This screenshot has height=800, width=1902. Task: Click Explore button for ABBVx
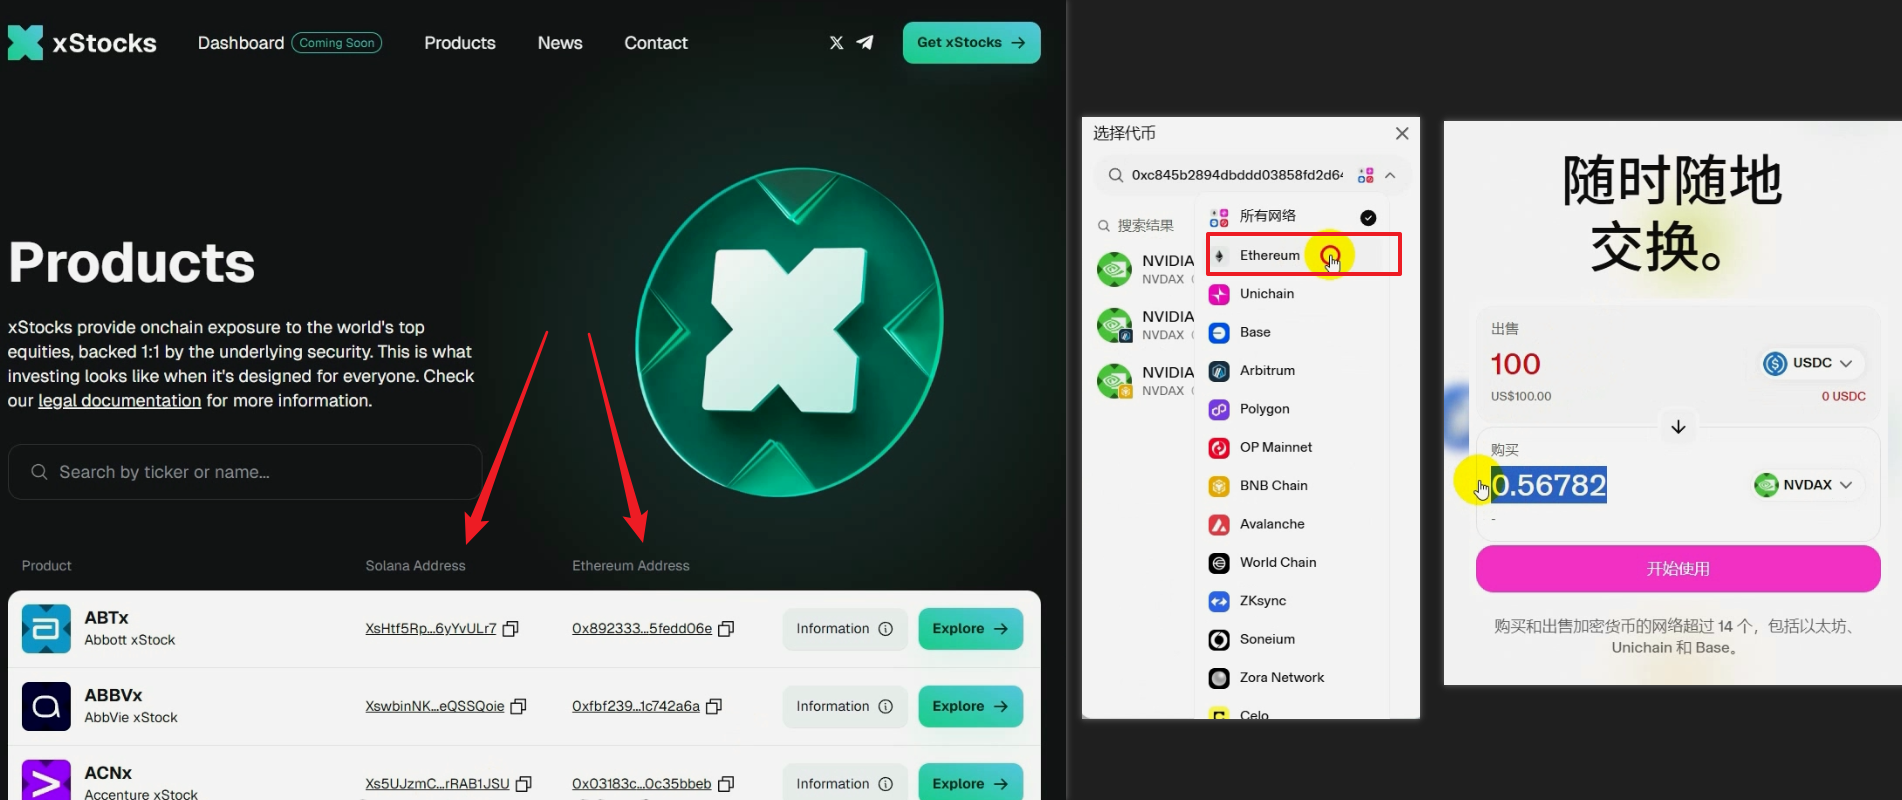click(970, 707)
